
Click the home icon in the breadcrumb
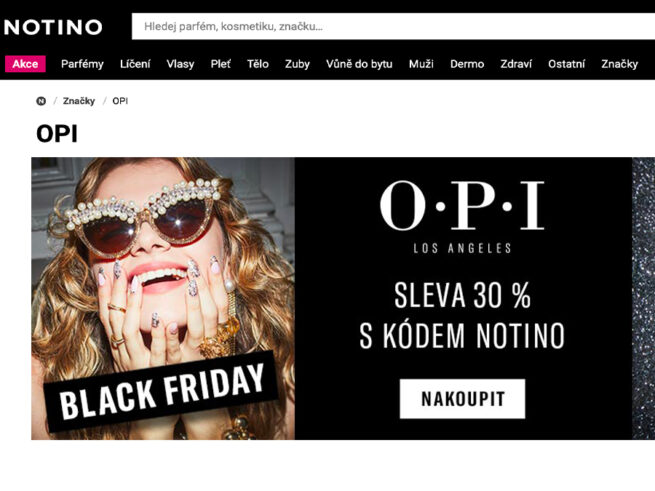(x=41, y=101)
